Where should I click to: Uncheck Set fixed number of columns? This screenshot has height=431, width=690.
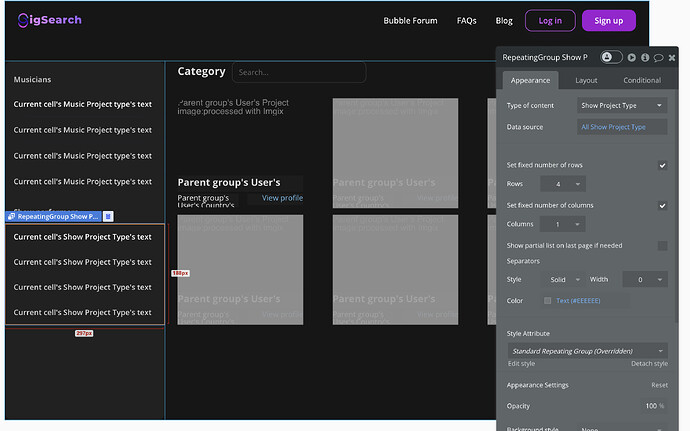662,206
